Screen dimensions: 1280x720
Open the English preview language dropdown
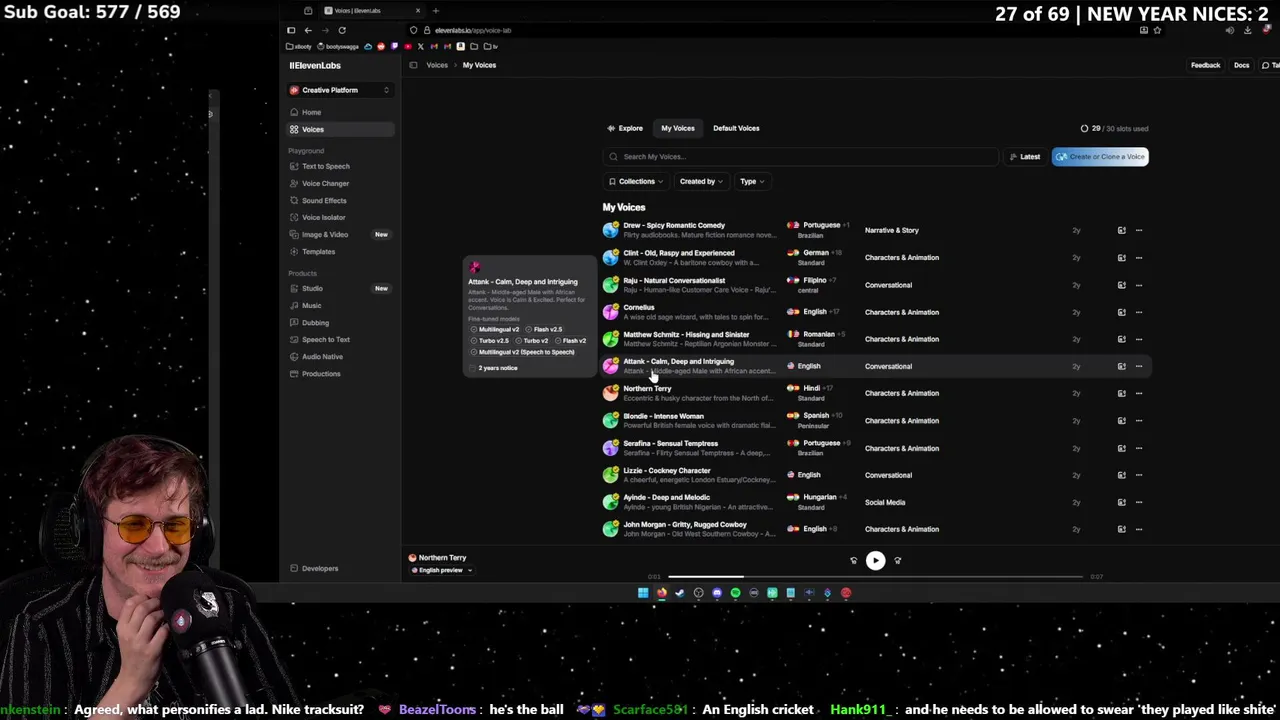click(441, 570)
